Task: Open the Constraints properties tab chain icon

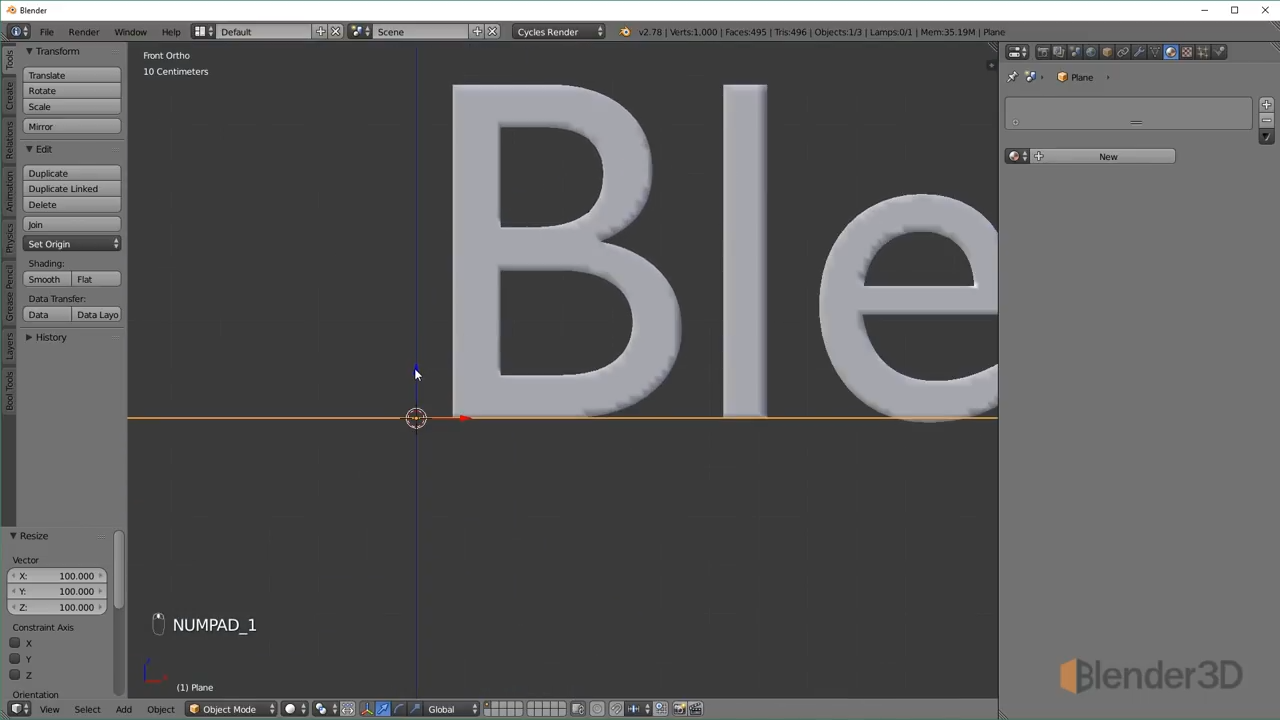Action: [x=1123, y=52]
